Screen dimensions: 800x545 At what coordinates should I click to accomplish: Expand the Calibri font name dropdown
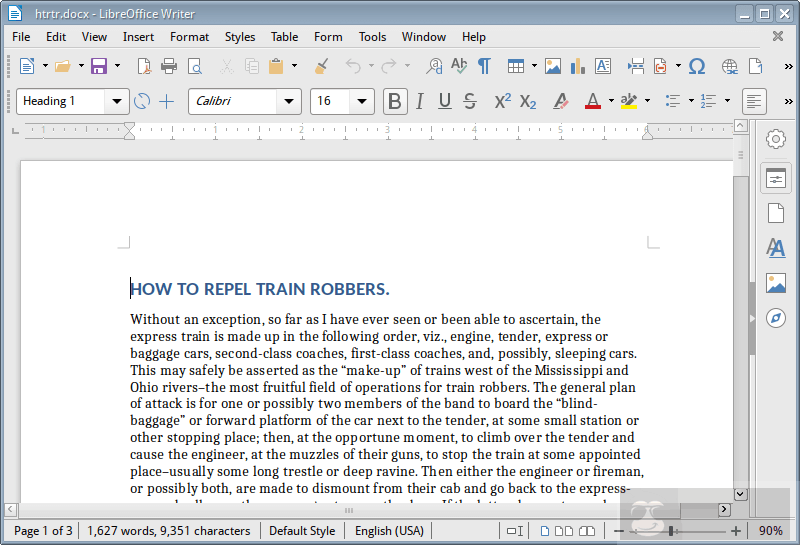[290, 101]
